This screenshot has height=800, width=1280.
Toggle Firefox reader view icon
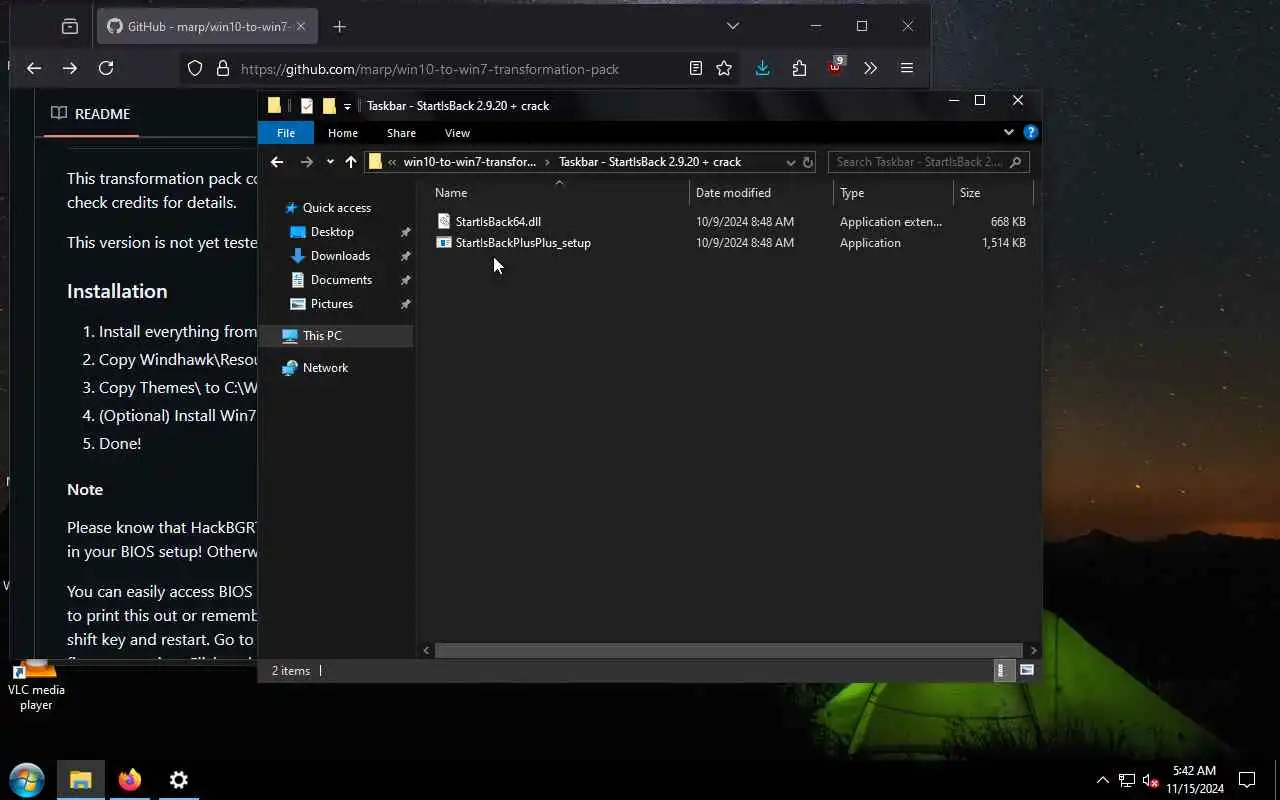[x=696, y=68]
